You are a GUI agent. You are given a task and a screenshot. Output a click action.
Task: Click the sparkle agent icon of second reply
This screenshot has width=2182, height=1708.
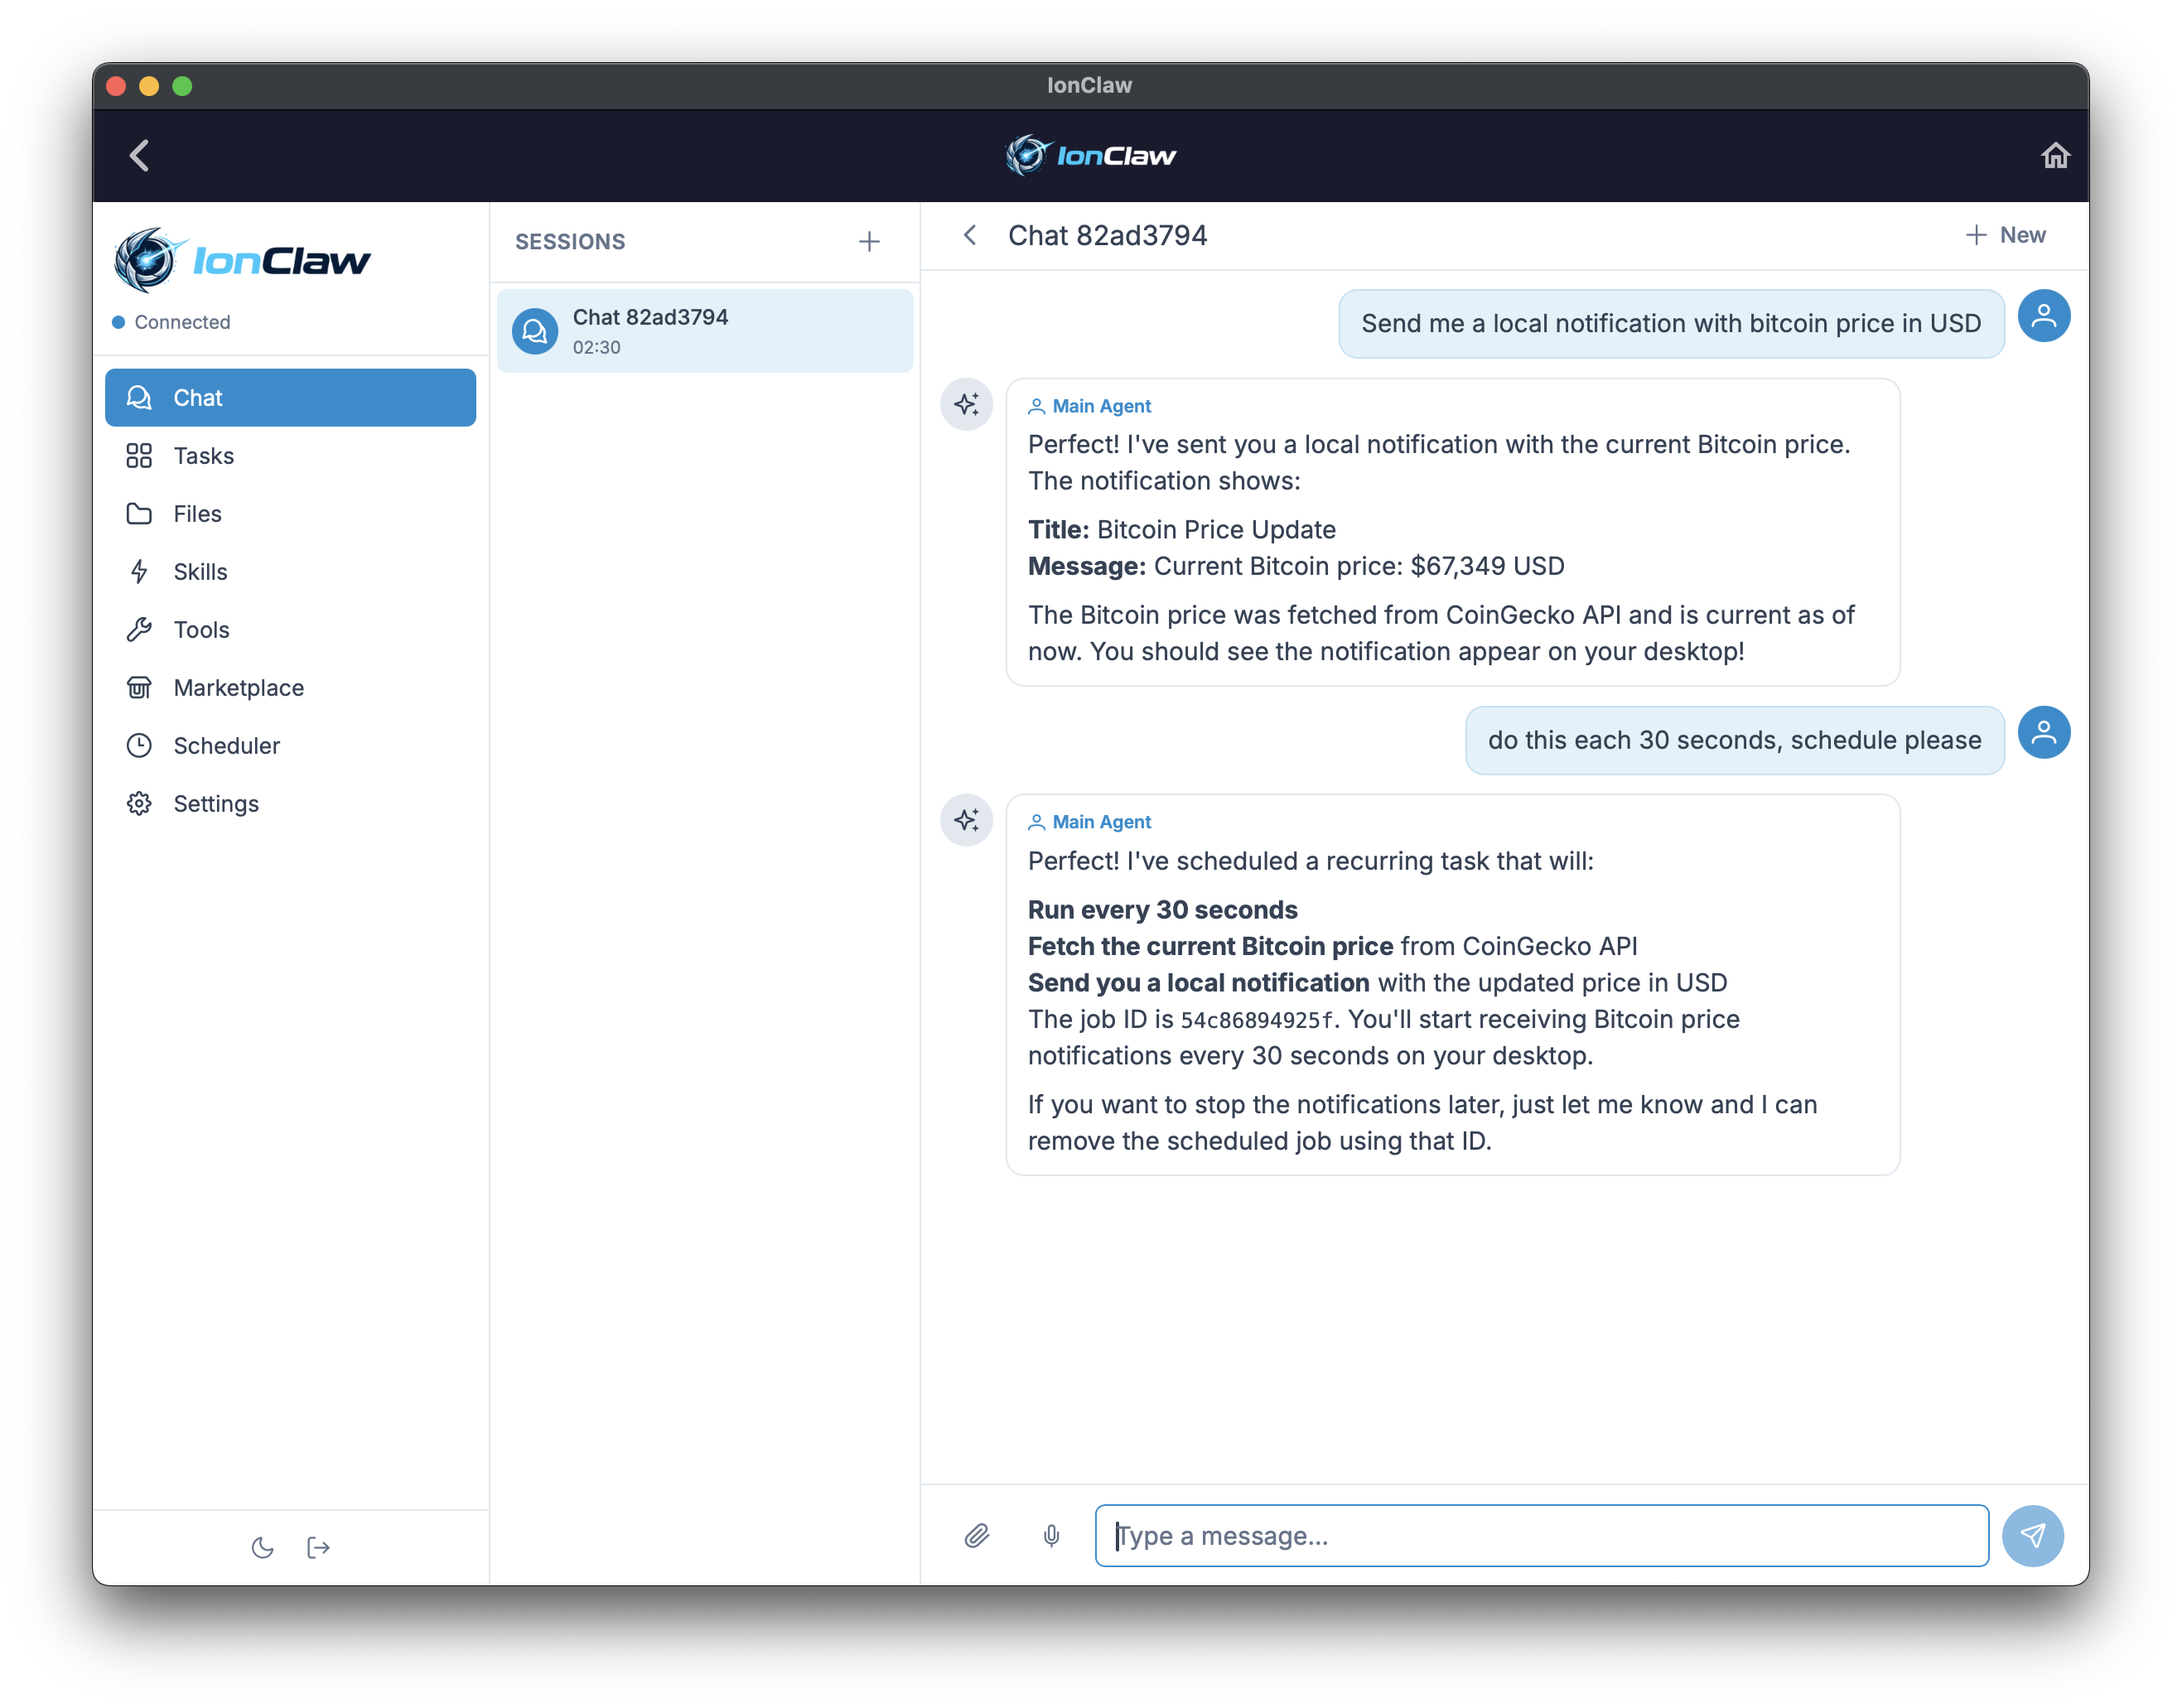(966, 820)
